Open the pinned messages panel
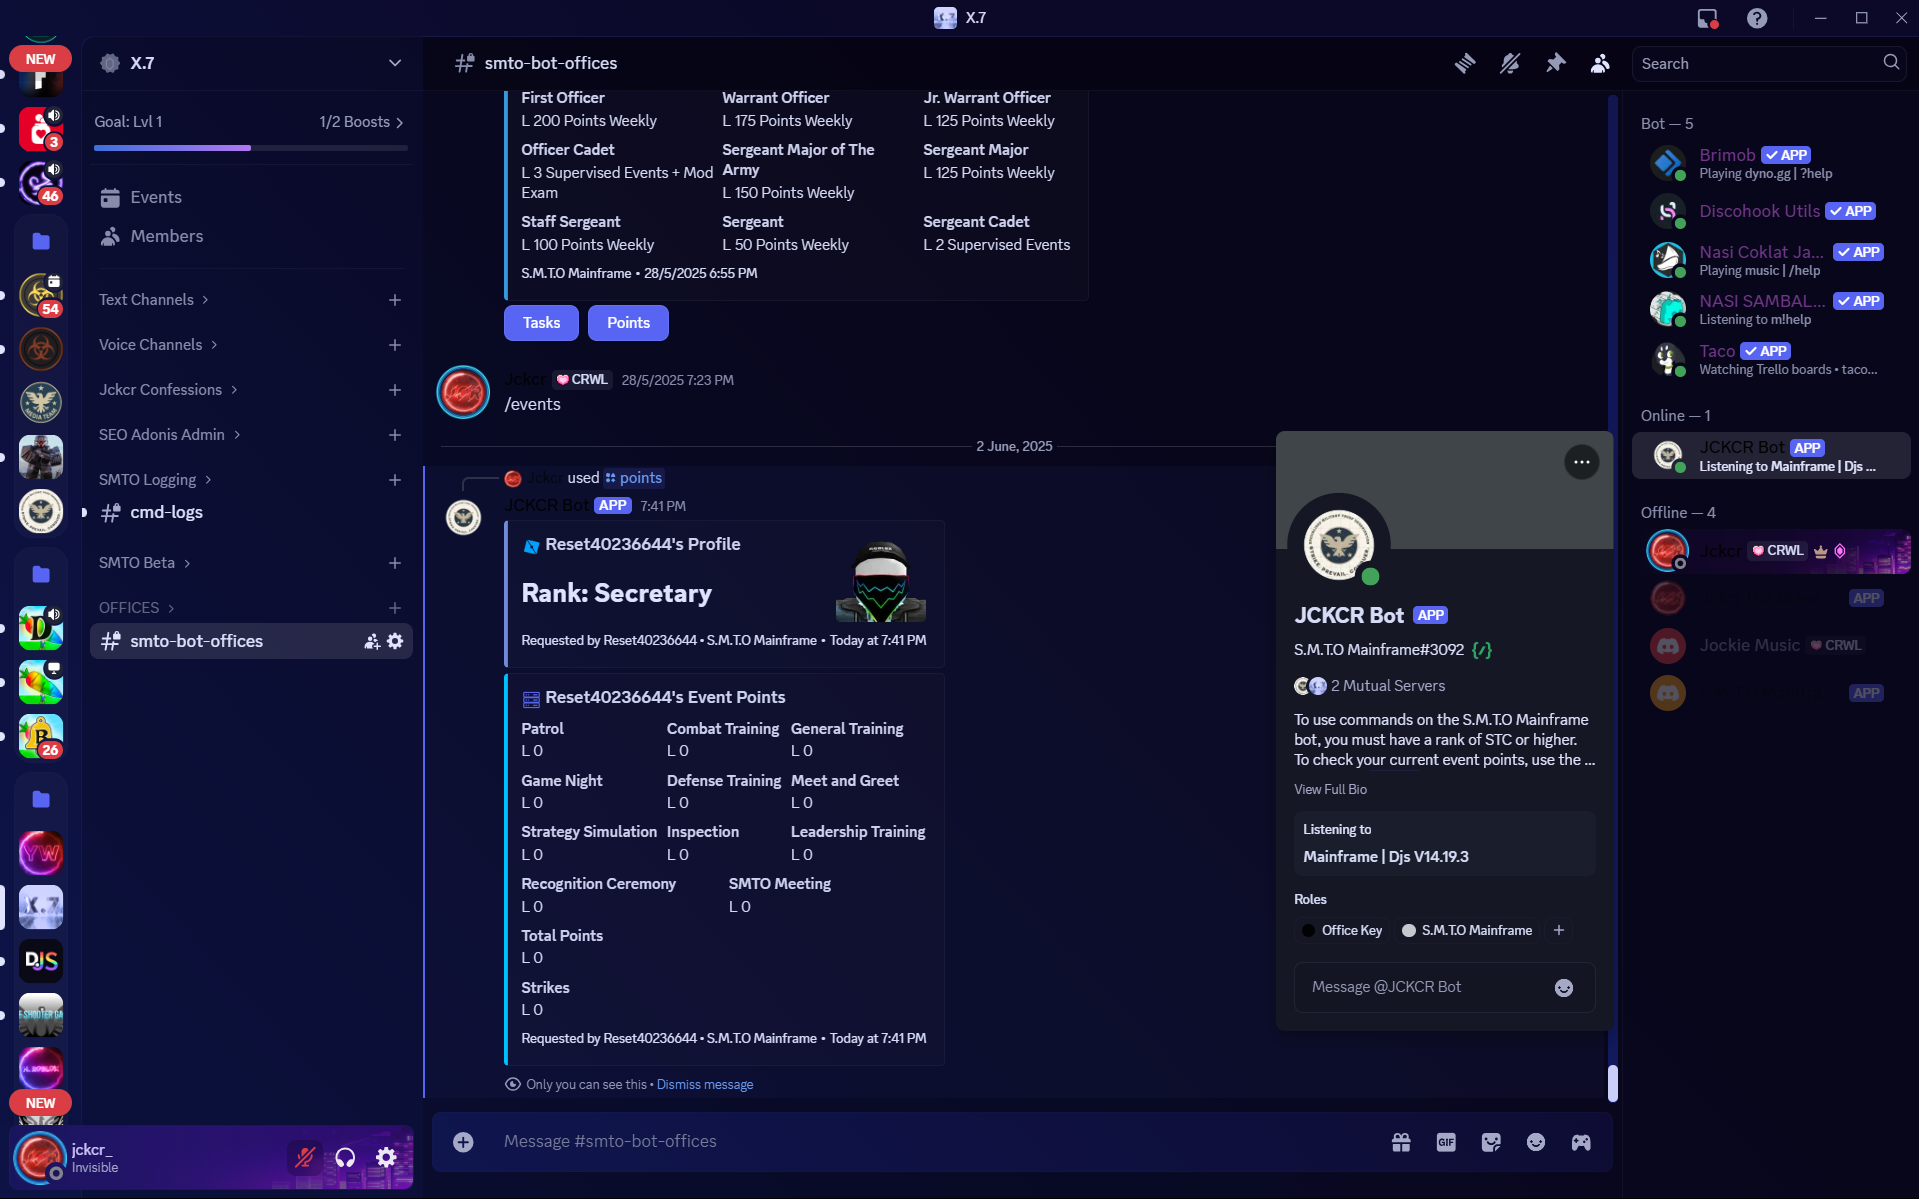This screenshot has height=1199, width=1919. [x=1555, y=62]
